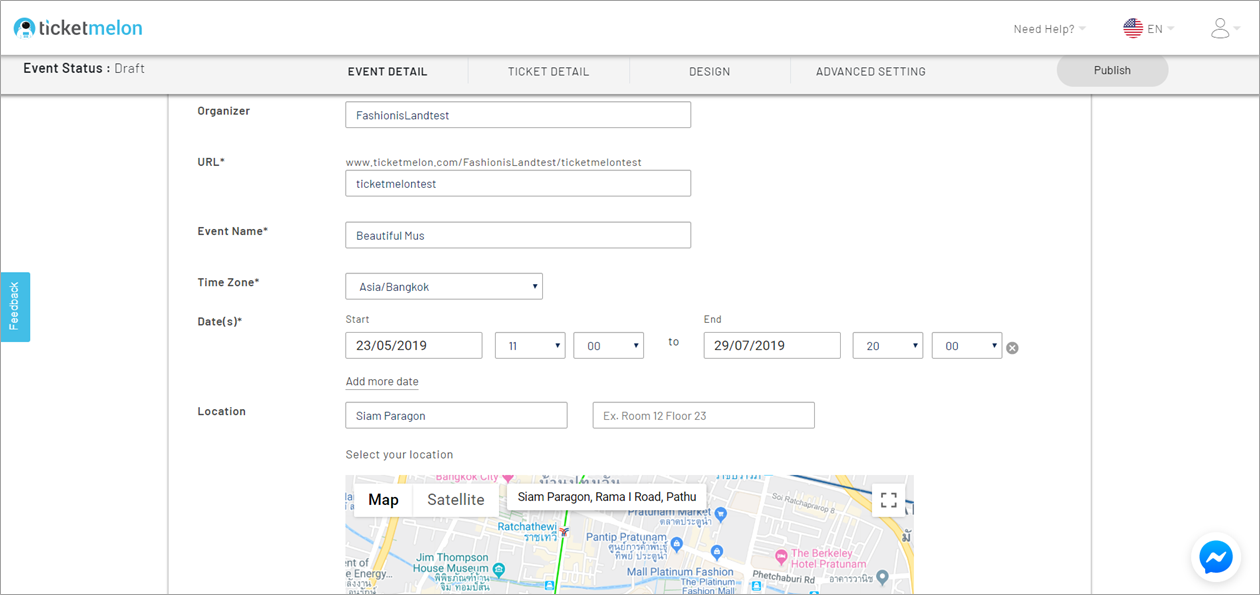This screenshot has height=595, width=1260.
Task: Click the room and floor field
Action: coord(704,415)
